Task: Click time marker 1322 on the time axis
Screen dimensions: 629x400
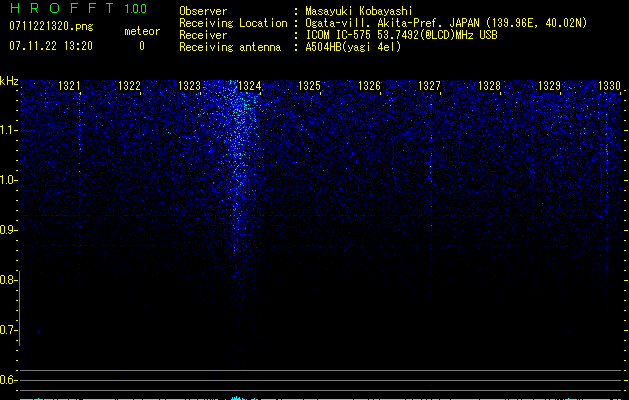Action: click(129, 86)
